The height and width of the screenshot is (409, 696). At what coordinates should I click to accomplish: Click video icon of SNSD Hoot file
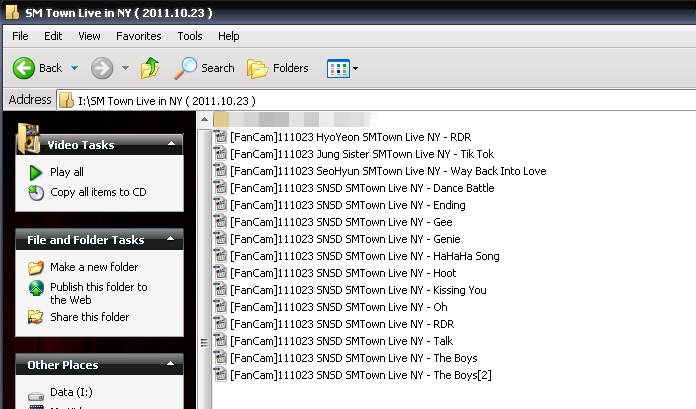[220, 272]
